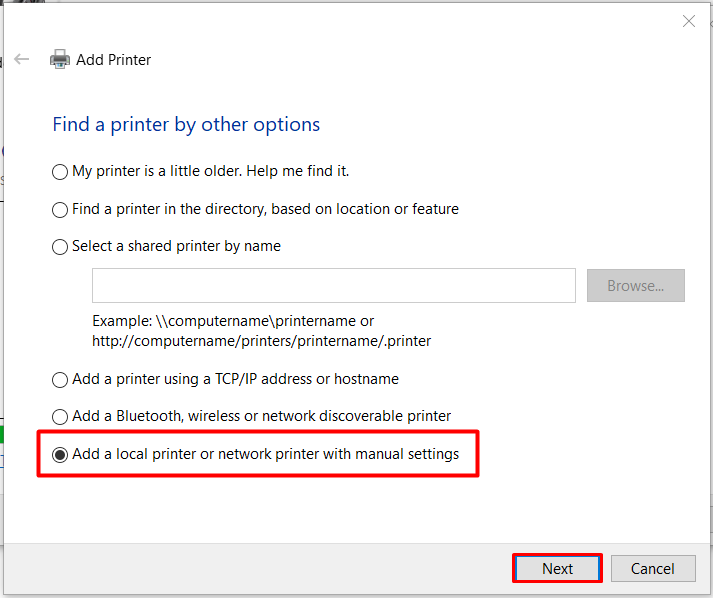Click the http://computername/printers example line
The height and width of the screenshot is (598, 713).
pos(261,341)
